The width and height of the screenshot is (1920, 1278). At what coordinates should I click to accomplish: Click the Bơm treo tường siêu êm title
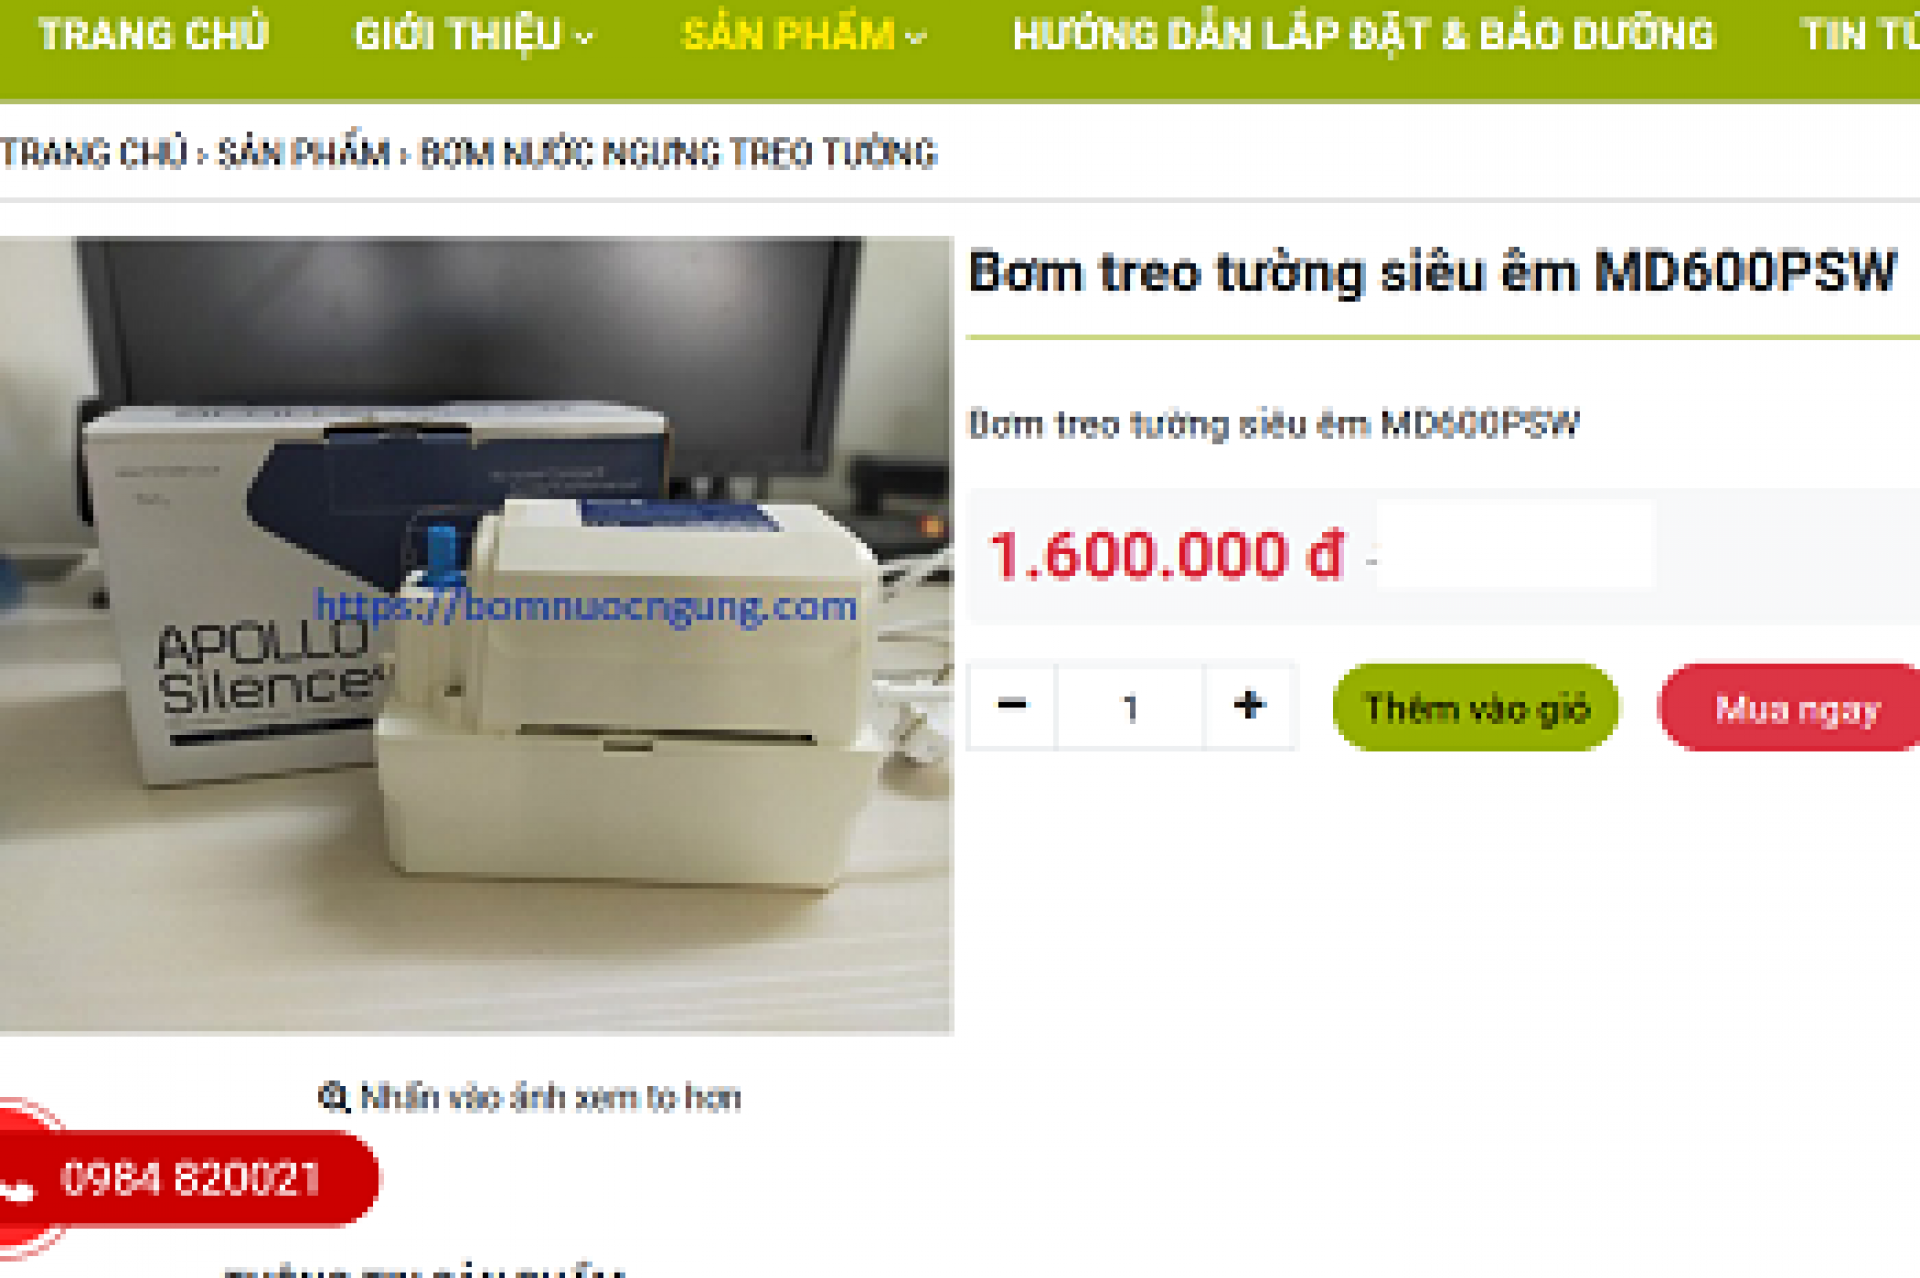click(x=1432, y=272)
